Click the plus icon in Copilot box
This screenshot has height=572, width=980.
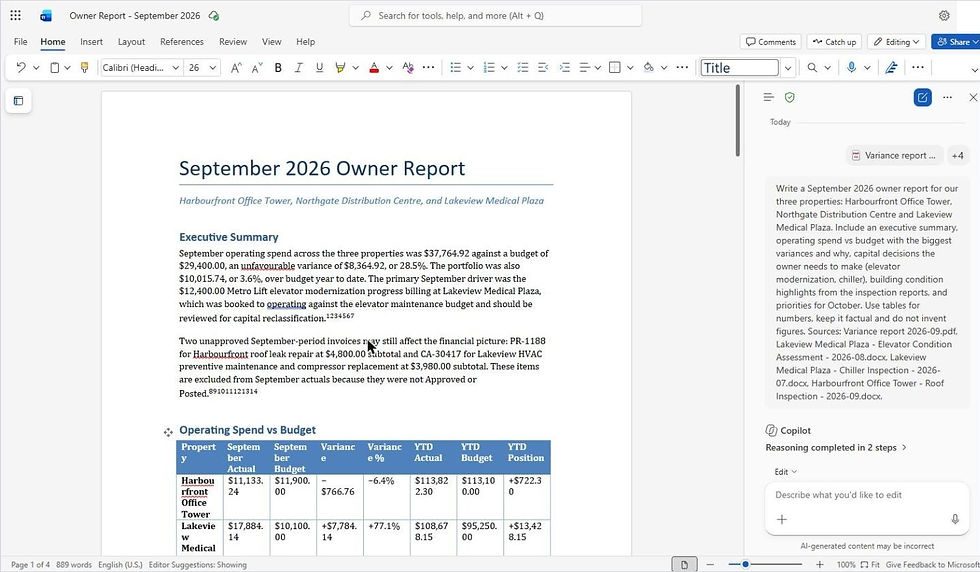(x=782, y=519)
